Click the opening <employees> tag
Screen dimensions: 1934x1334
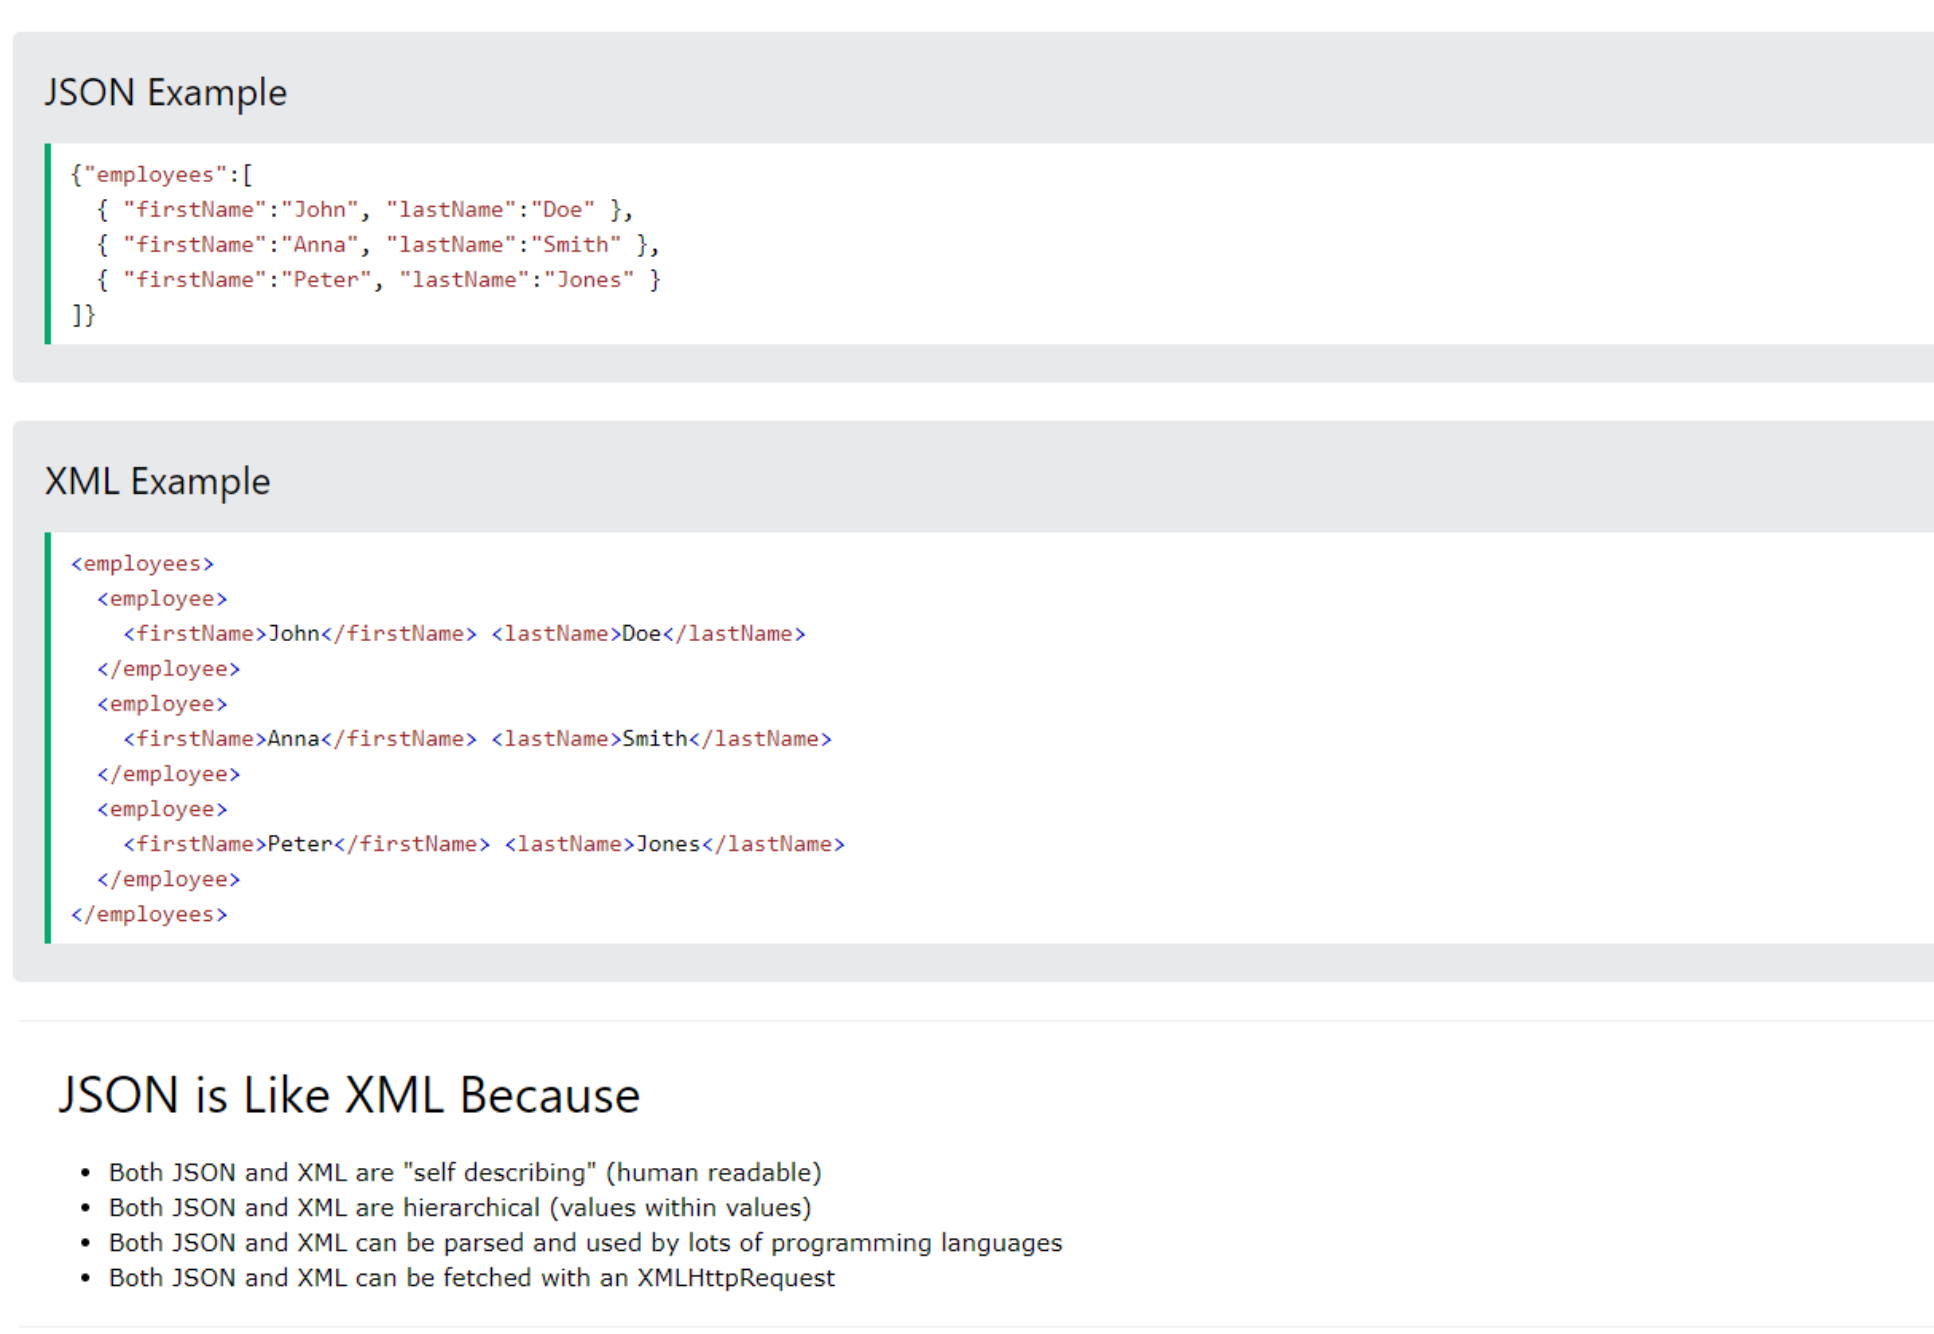coord(142,563)
